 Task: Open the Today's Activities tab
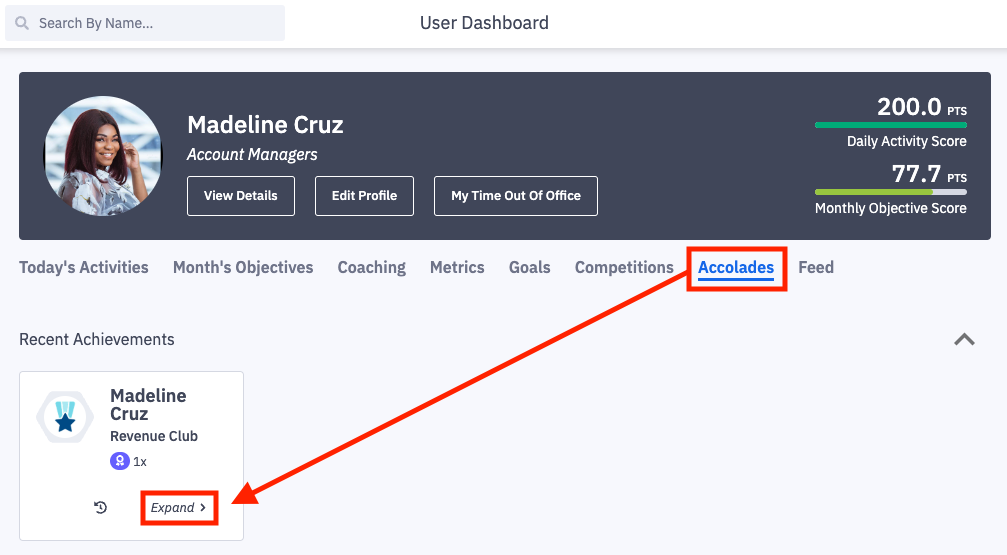point(84,268)
